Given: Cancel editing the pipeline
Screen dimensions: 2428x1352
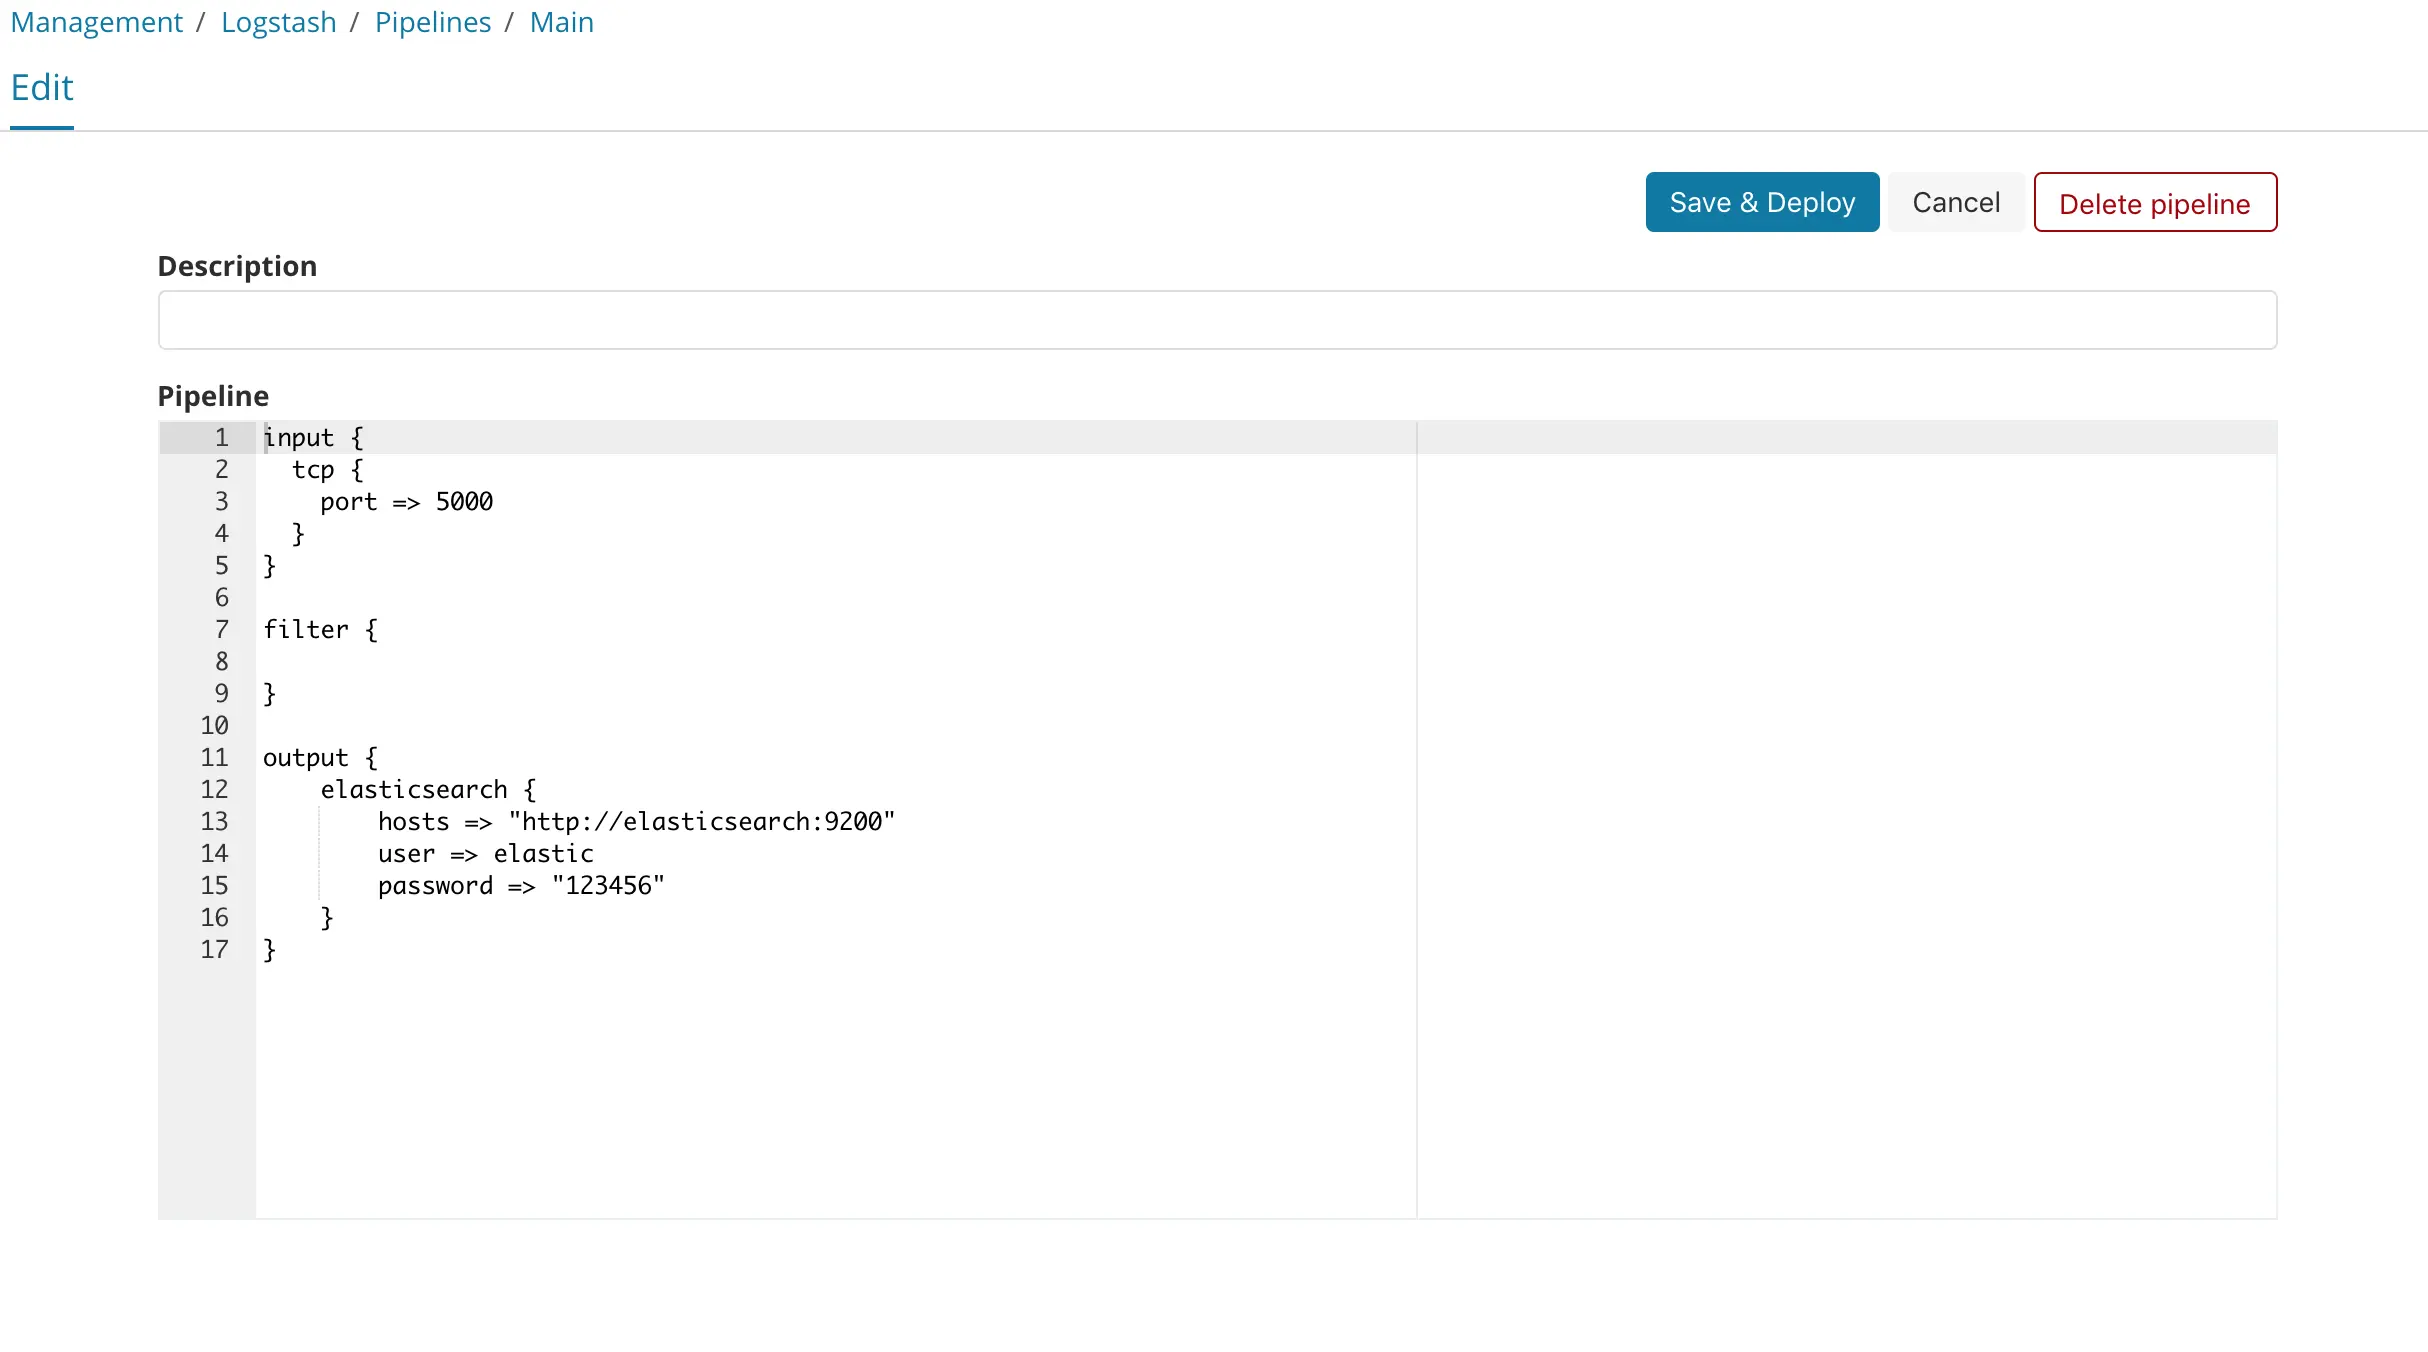Looking at the screenshot, I should [x=1955, y=201].
